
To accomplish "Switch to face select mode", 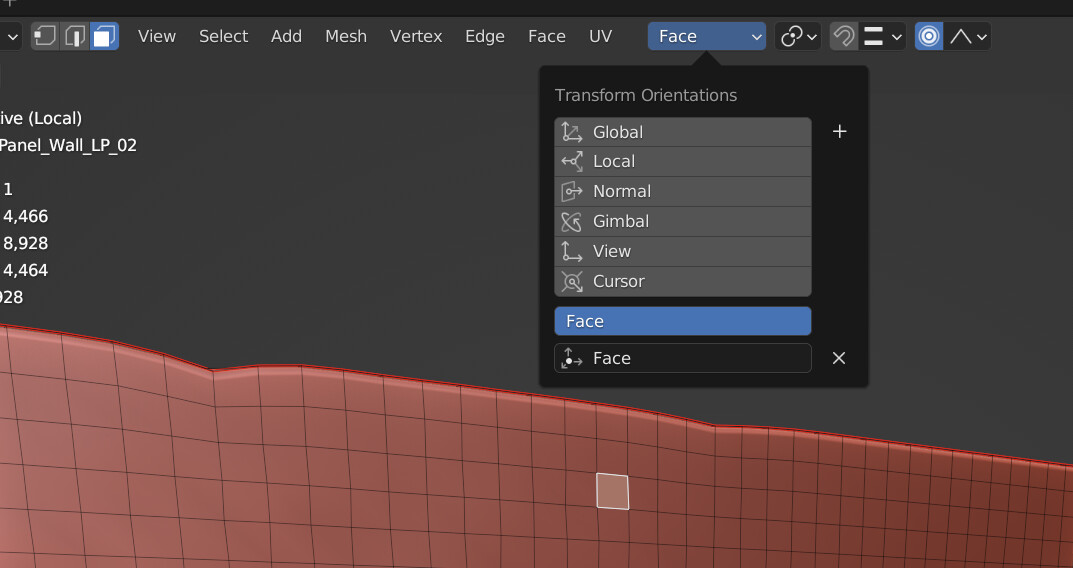I will pyautogui.click(x=104, y=36).
